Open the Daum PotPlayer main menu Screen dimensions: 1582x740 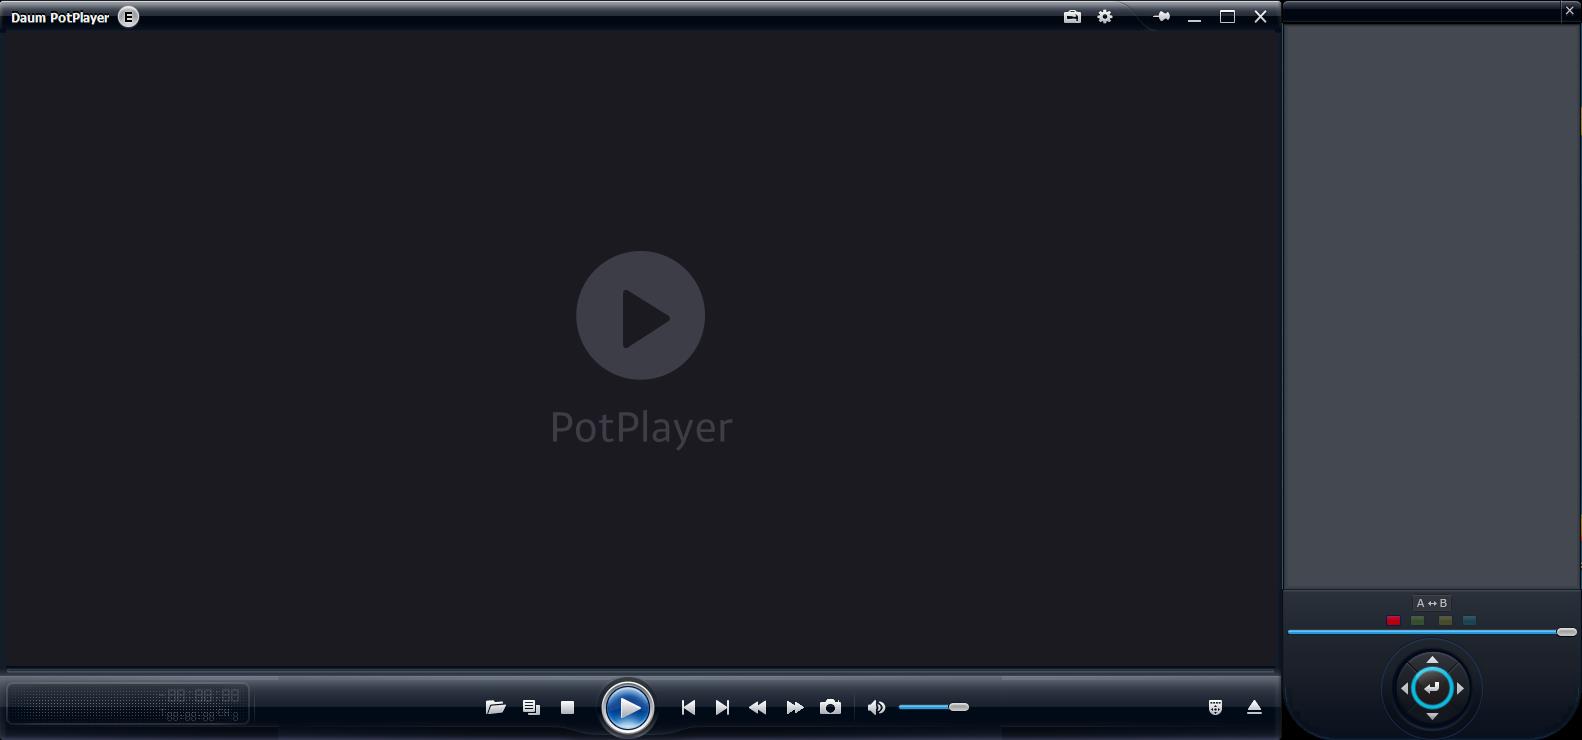(x=60, y=17)
